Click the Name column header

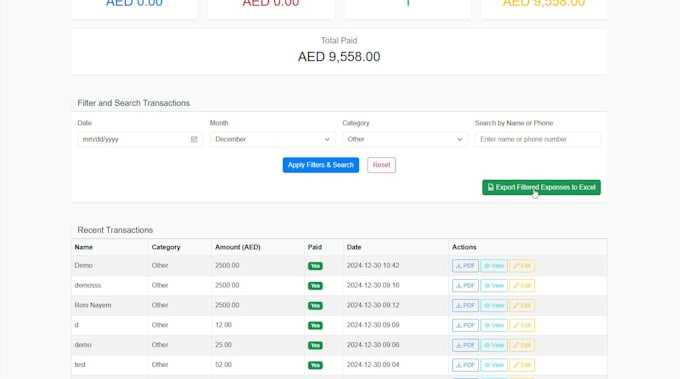click(84, 247)
